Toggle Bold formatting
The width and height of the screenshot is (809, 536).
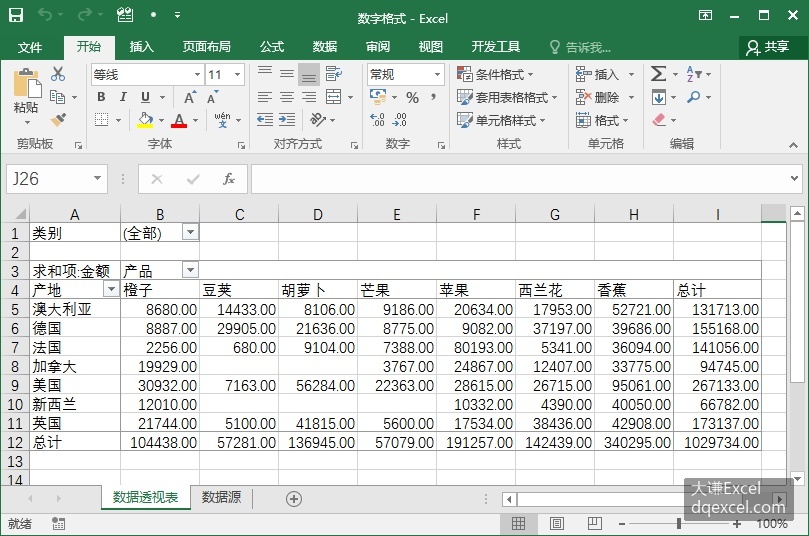tap(101, 97)
